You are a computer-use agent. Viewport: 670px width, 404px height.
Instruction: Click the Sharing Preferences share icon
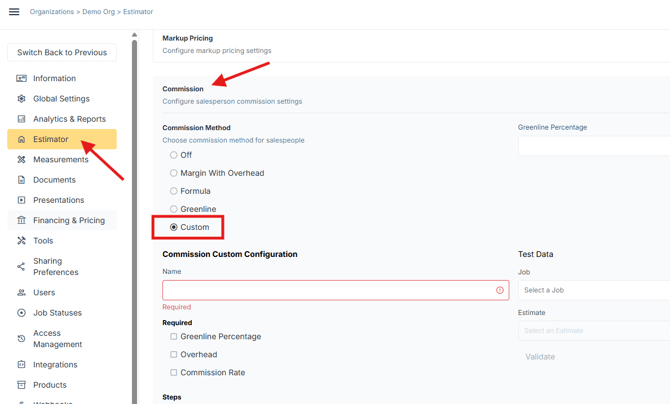(x=21, y=266)
